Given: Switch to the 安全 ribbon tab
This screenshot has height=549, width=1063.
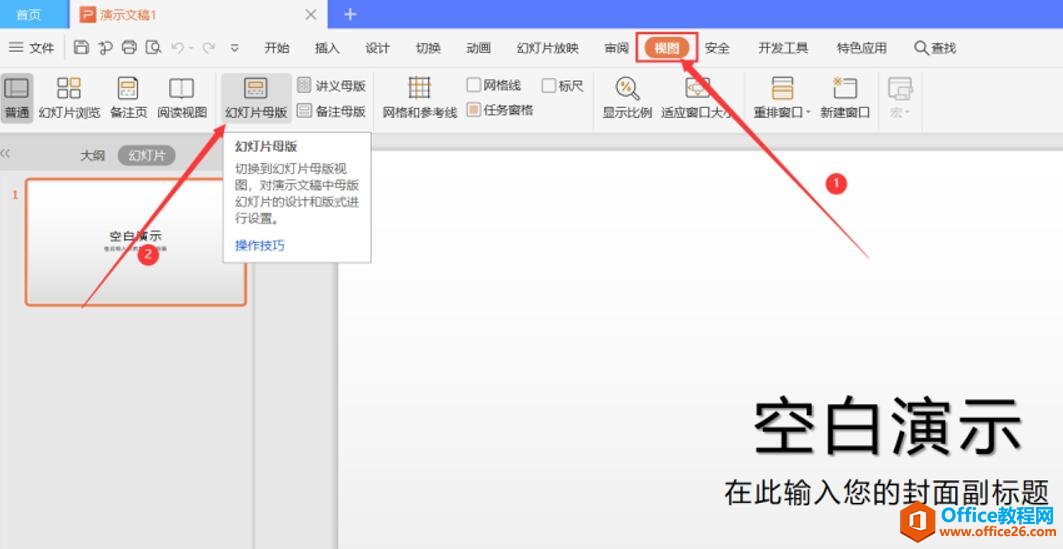Looking at the screenshot, I should (717, 47).
